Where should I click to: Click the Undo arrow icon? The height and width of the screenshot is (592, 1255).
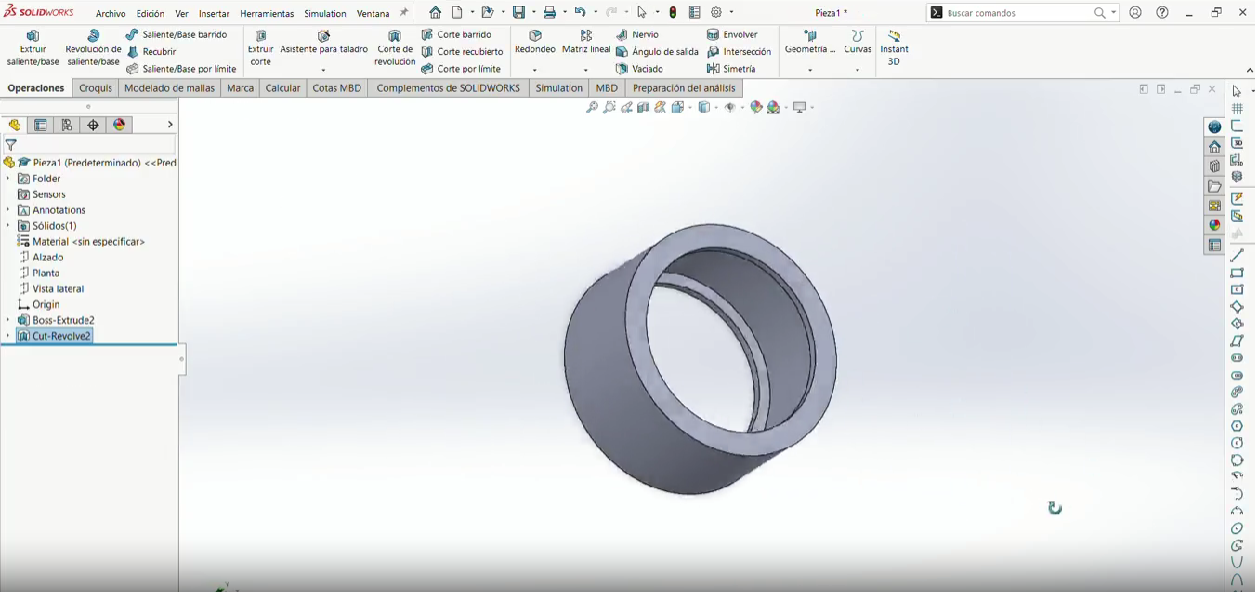579,13
